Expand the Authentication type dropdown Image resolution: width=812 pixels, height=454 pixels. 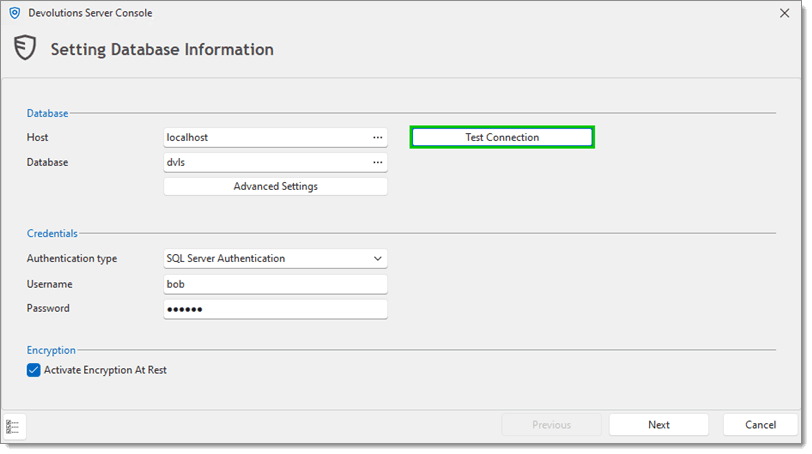377,258
